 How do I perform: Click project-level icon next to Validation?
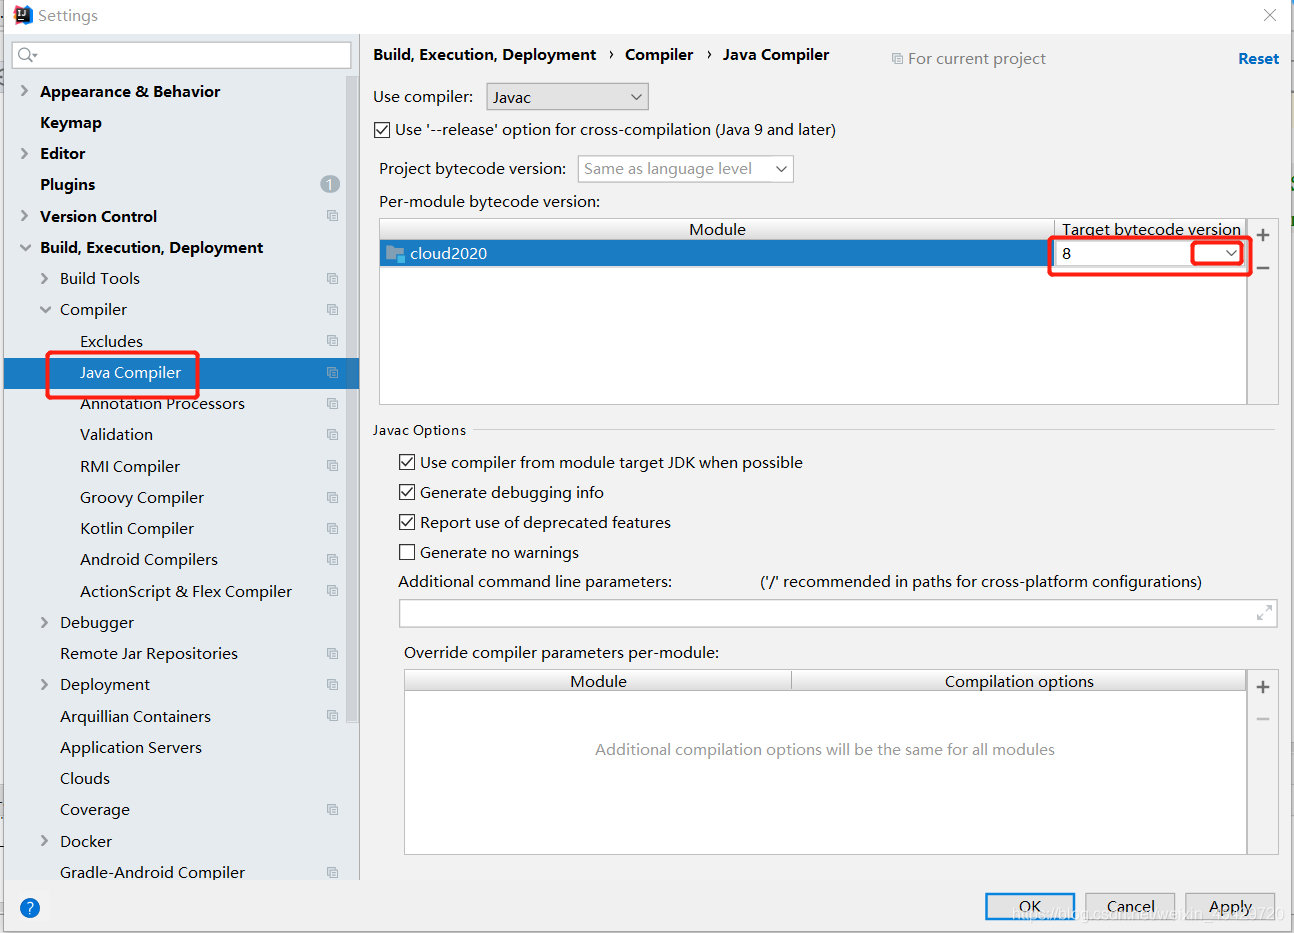point(332,435)
